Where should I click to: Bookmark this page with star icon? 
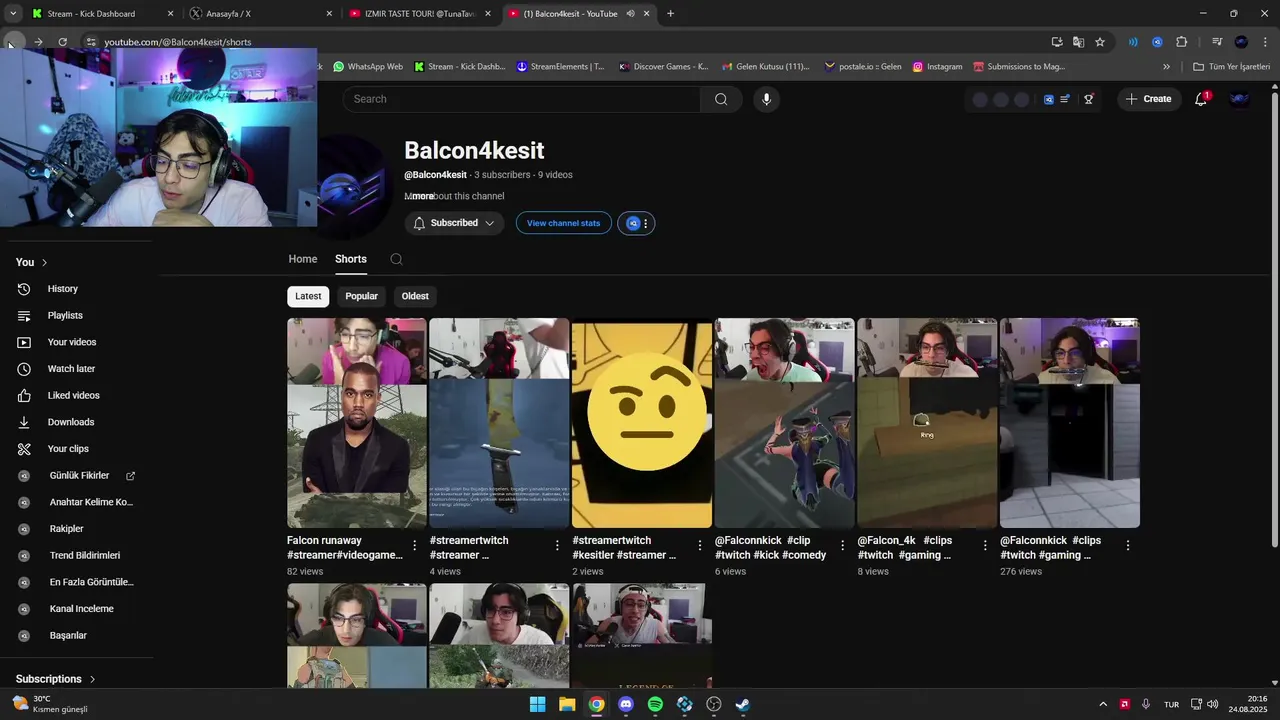point(1100,42)
